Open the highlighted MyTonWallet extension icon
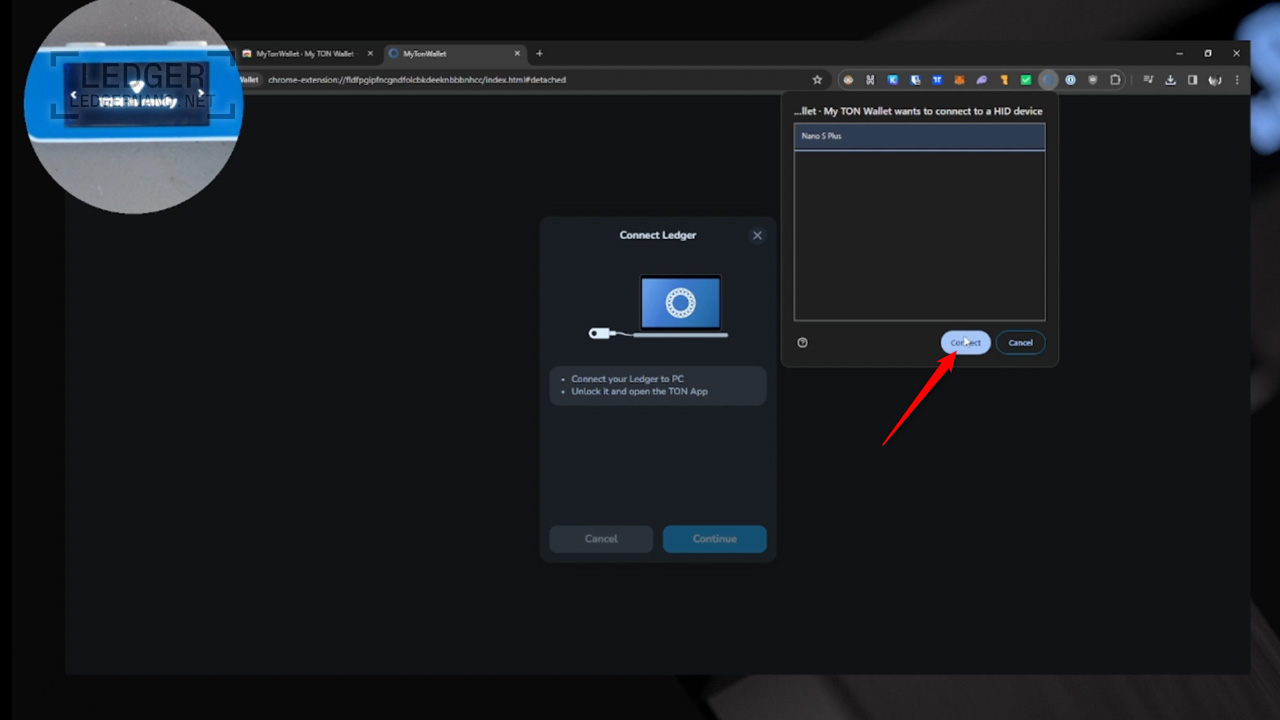The height and width of the screenshot is (720, 1280). tap(1048, 80)
